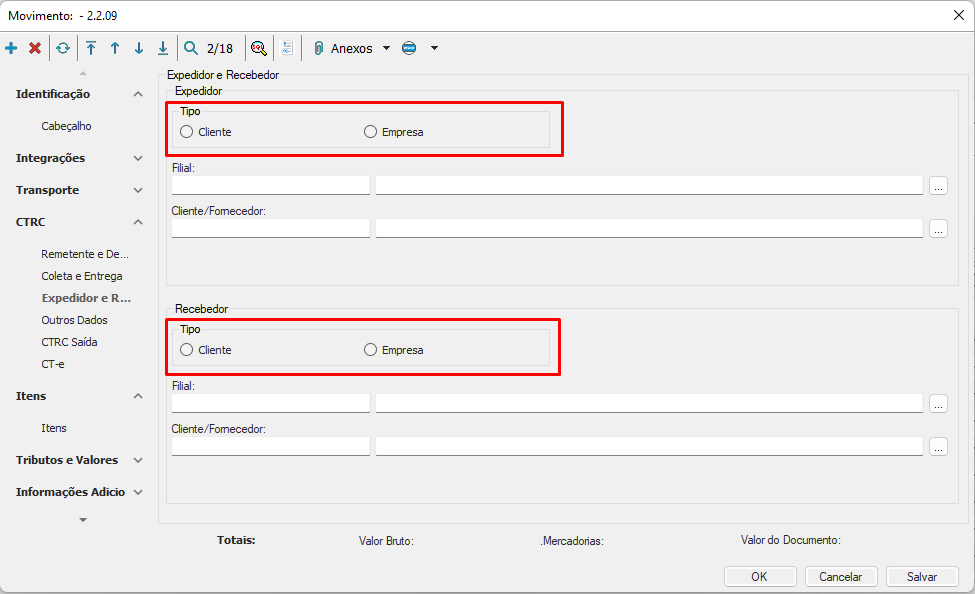
Task: Go to first record arrow icon
Action: [91, 48]
